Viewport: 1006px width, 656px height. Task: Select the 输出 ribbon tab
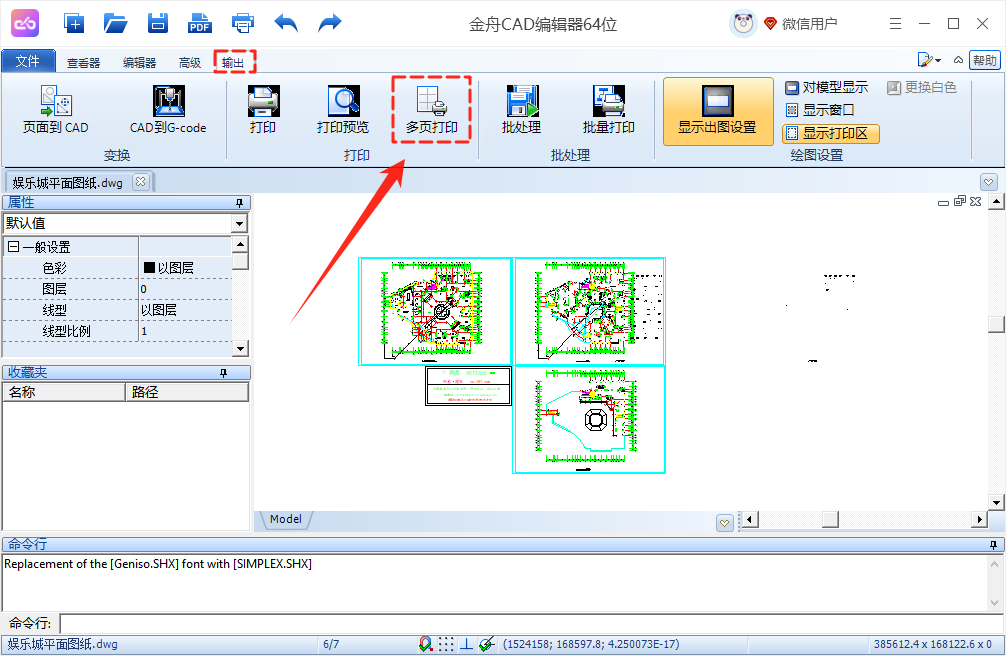pos(233,62)
